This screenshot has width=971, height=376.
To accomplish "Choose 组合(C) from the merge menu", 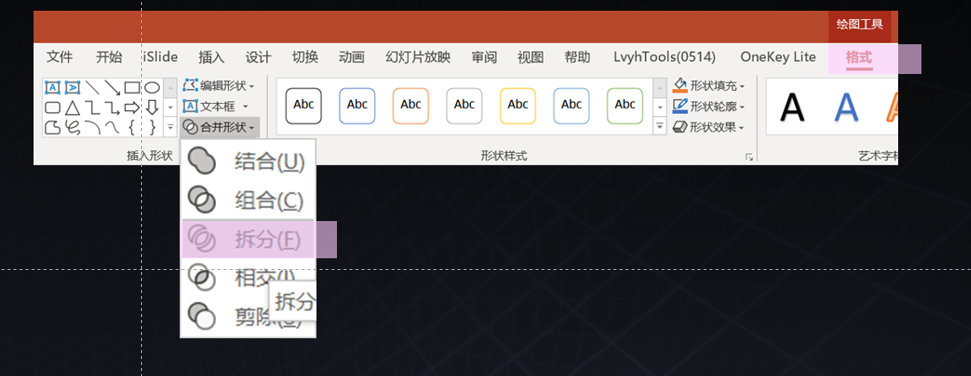I will [248, 200].
